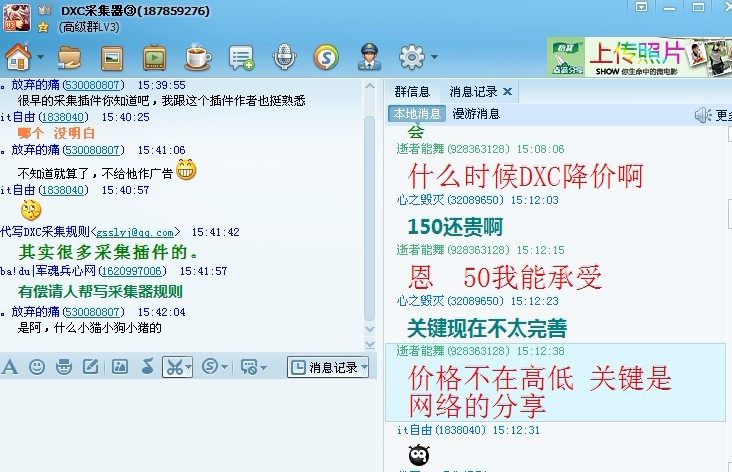Click the circular S search icon
Viewport: 732px width, 472px height.
coord(326,57)
